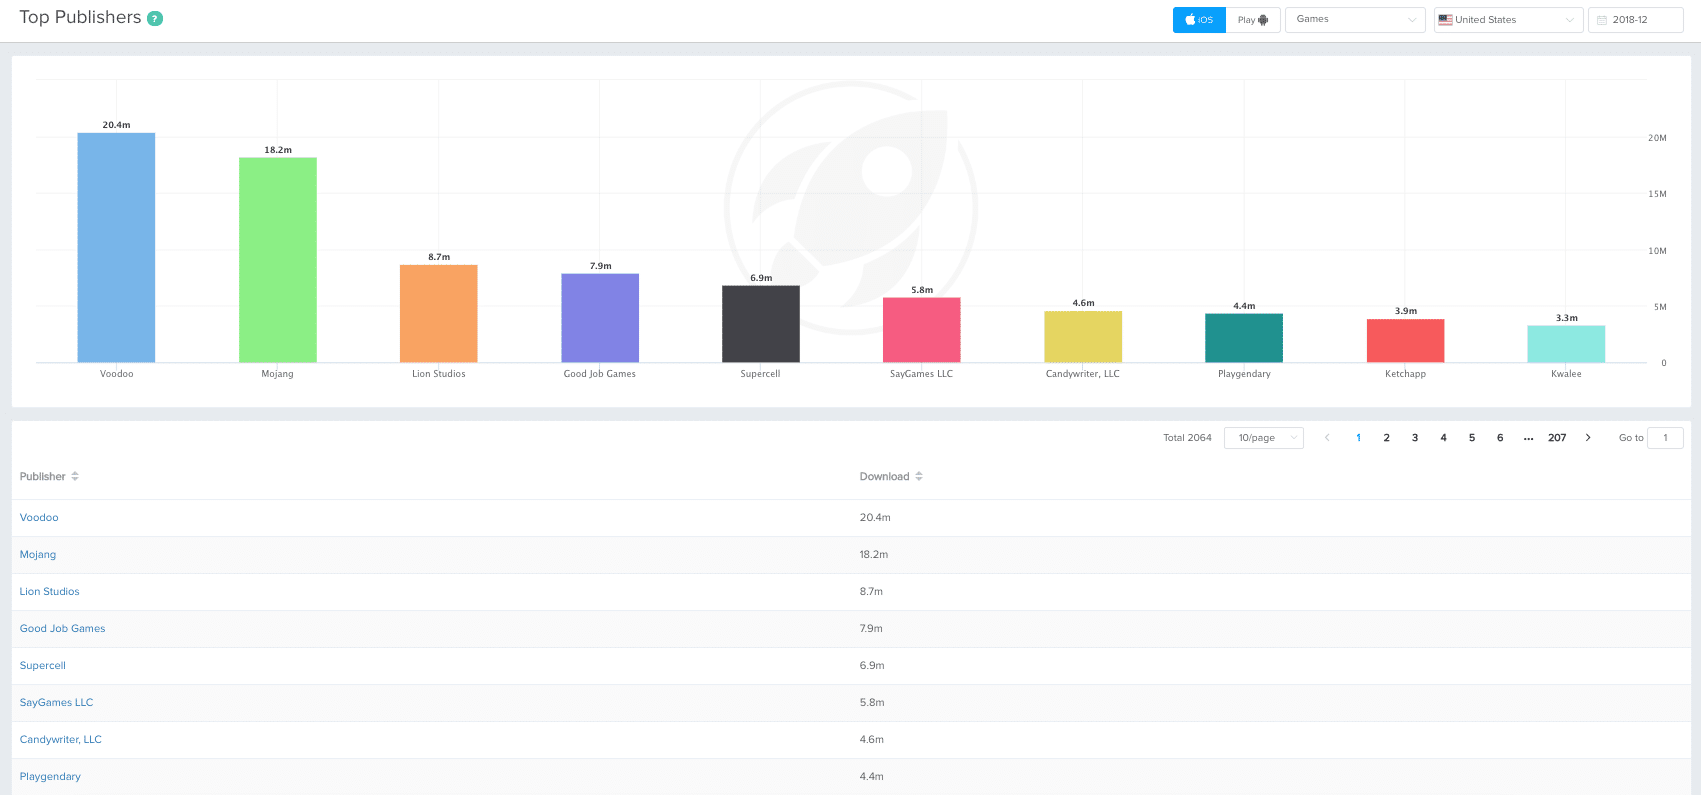Click the orange Lion Studios chart bar
Viewport: 1701px width, 795px height.
coord(439,314)
